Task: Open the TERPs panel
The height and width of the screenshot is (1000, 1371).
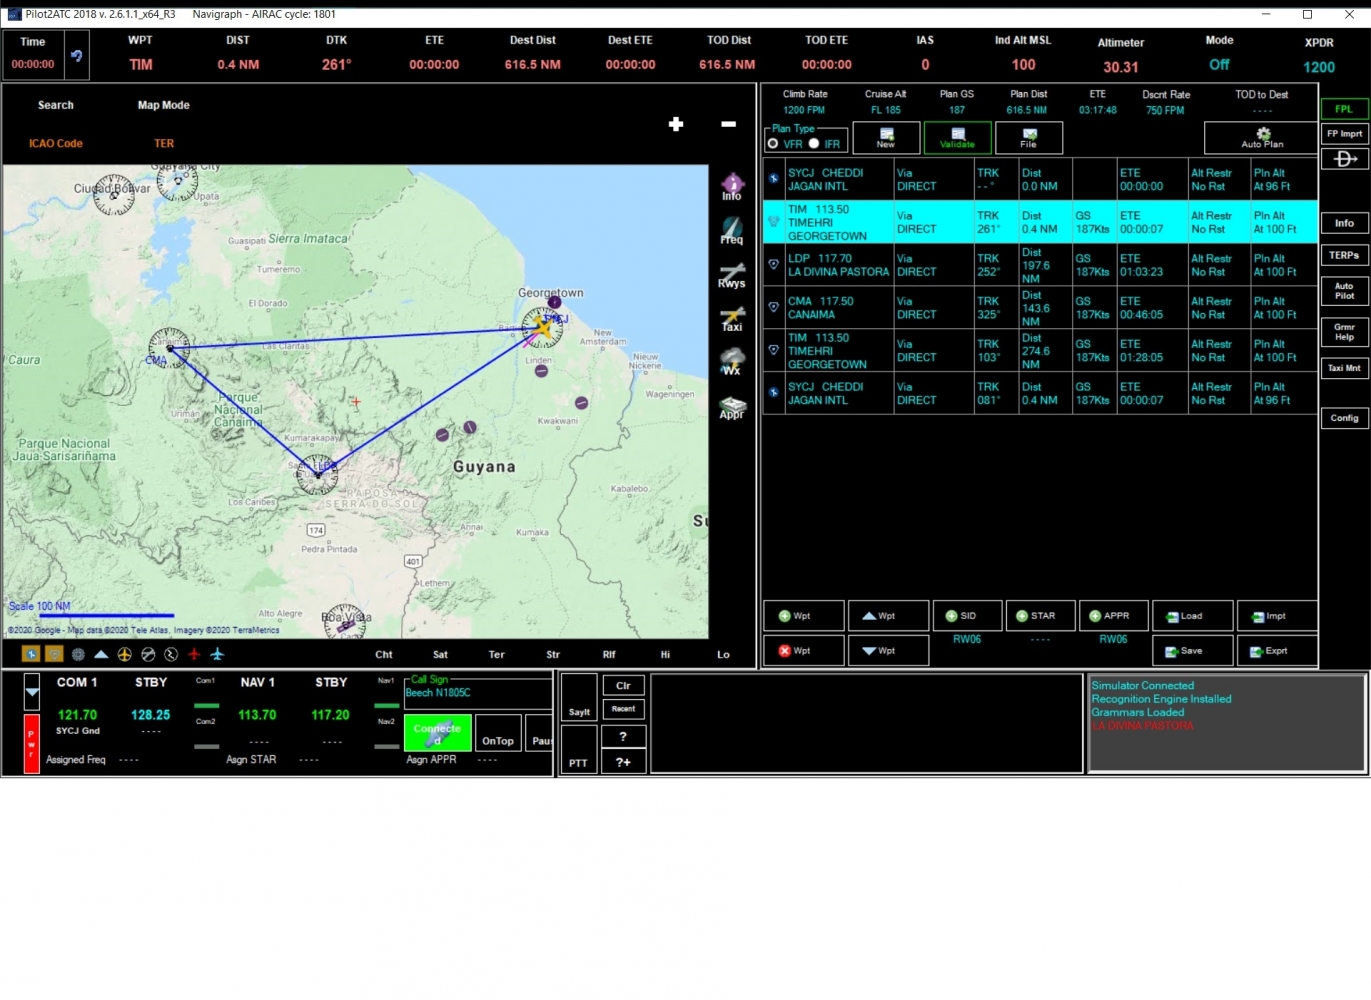Action: click(1344, 256)
